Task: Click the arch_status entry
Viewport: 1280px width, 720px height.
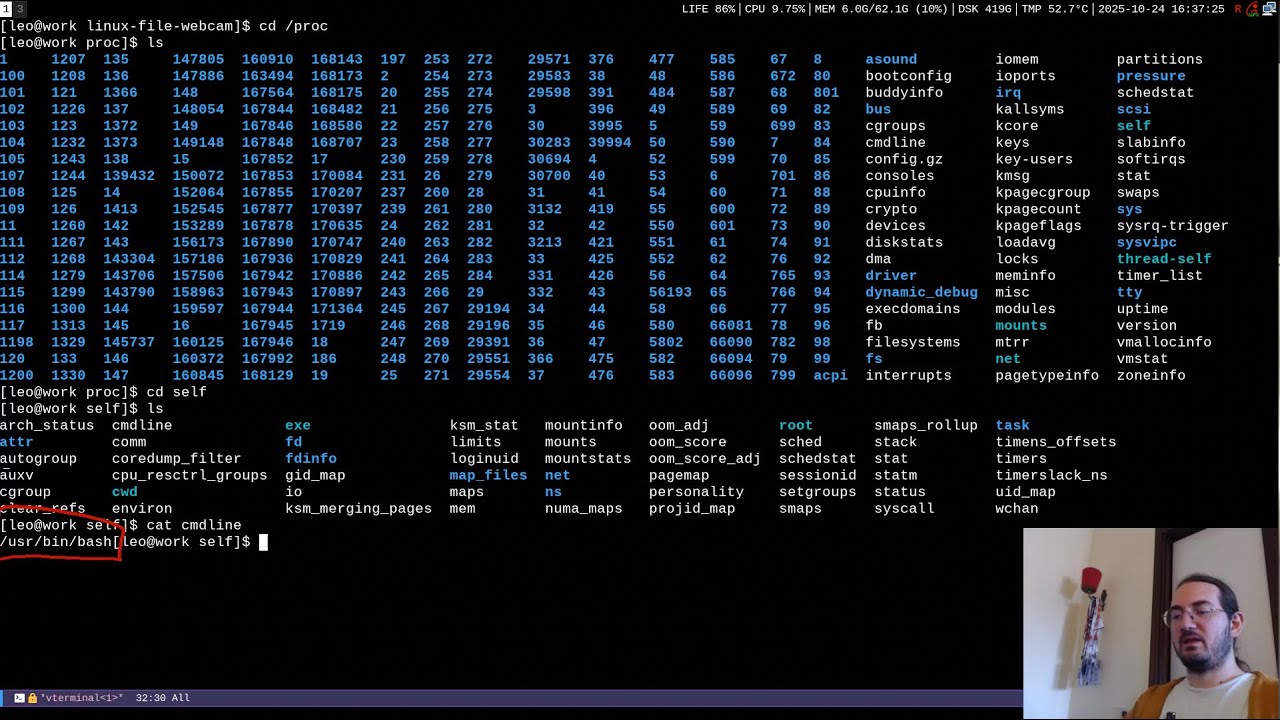Action: click(x=47, y=426)
